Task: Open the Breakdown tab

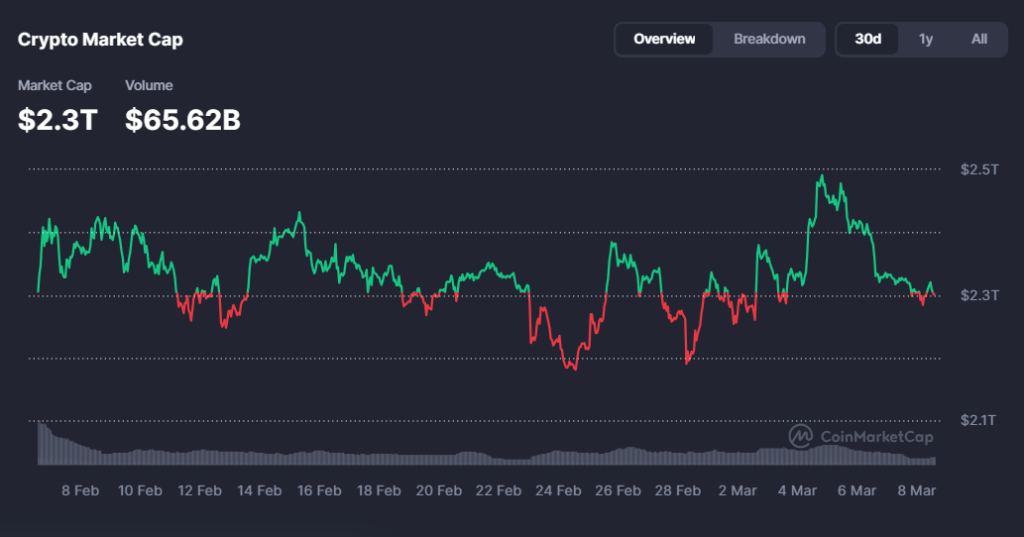Action: pyautogui.click(x=769, y=39)
